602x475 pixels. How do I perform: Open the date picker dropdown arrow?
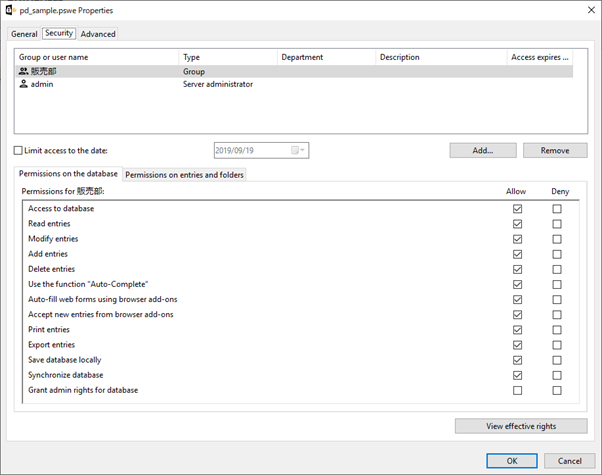304,151
